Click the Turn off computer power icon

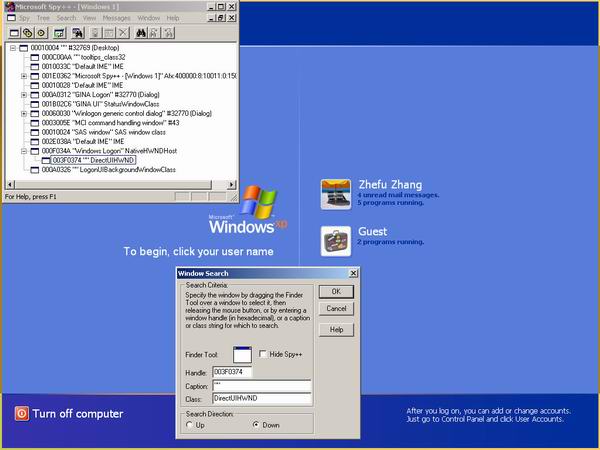pos(21,414)
